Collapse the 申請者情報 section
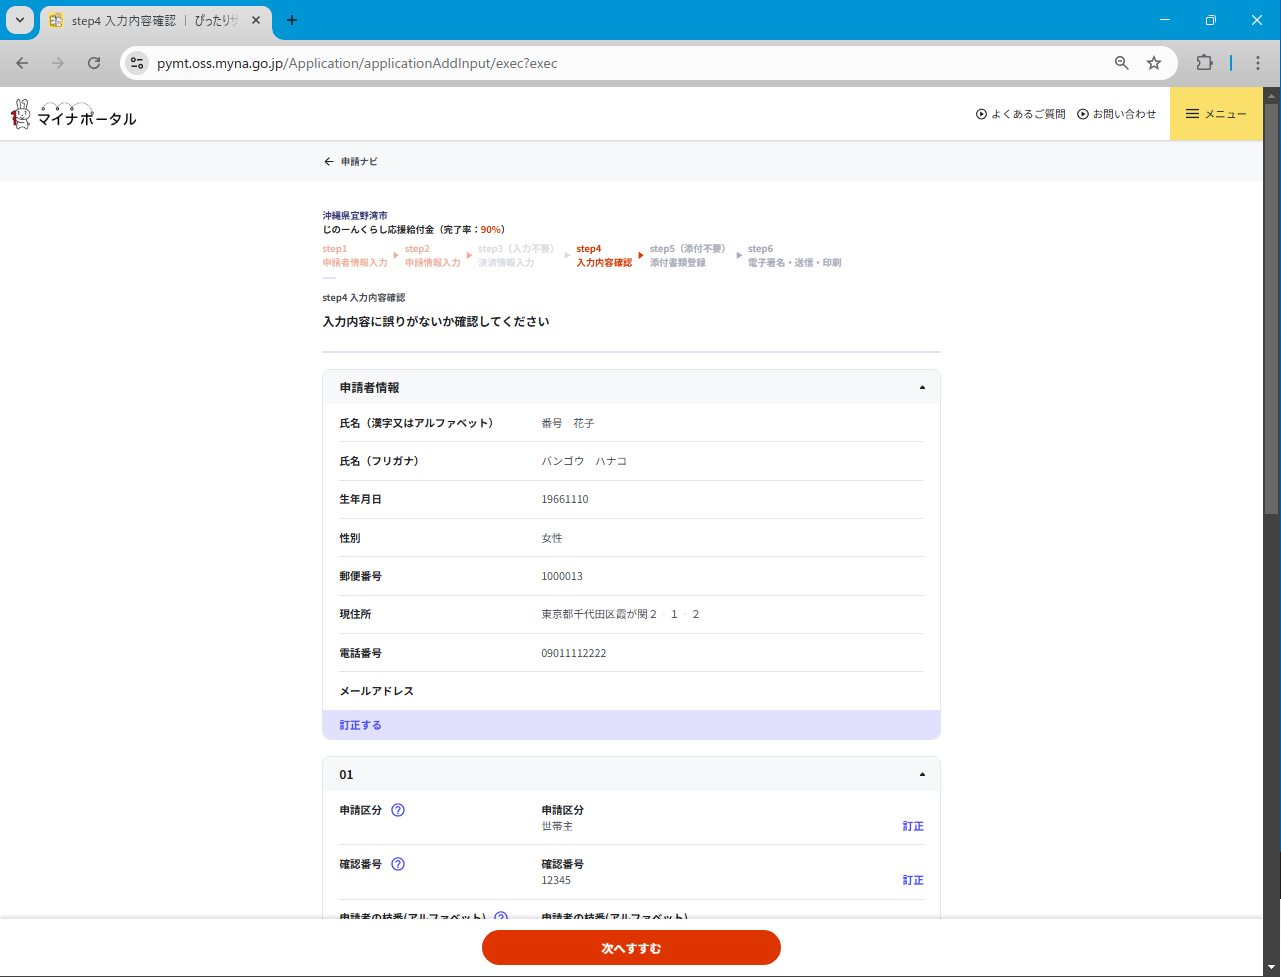This screenshot has width=1281, height=977. click(x=922, y=387)
